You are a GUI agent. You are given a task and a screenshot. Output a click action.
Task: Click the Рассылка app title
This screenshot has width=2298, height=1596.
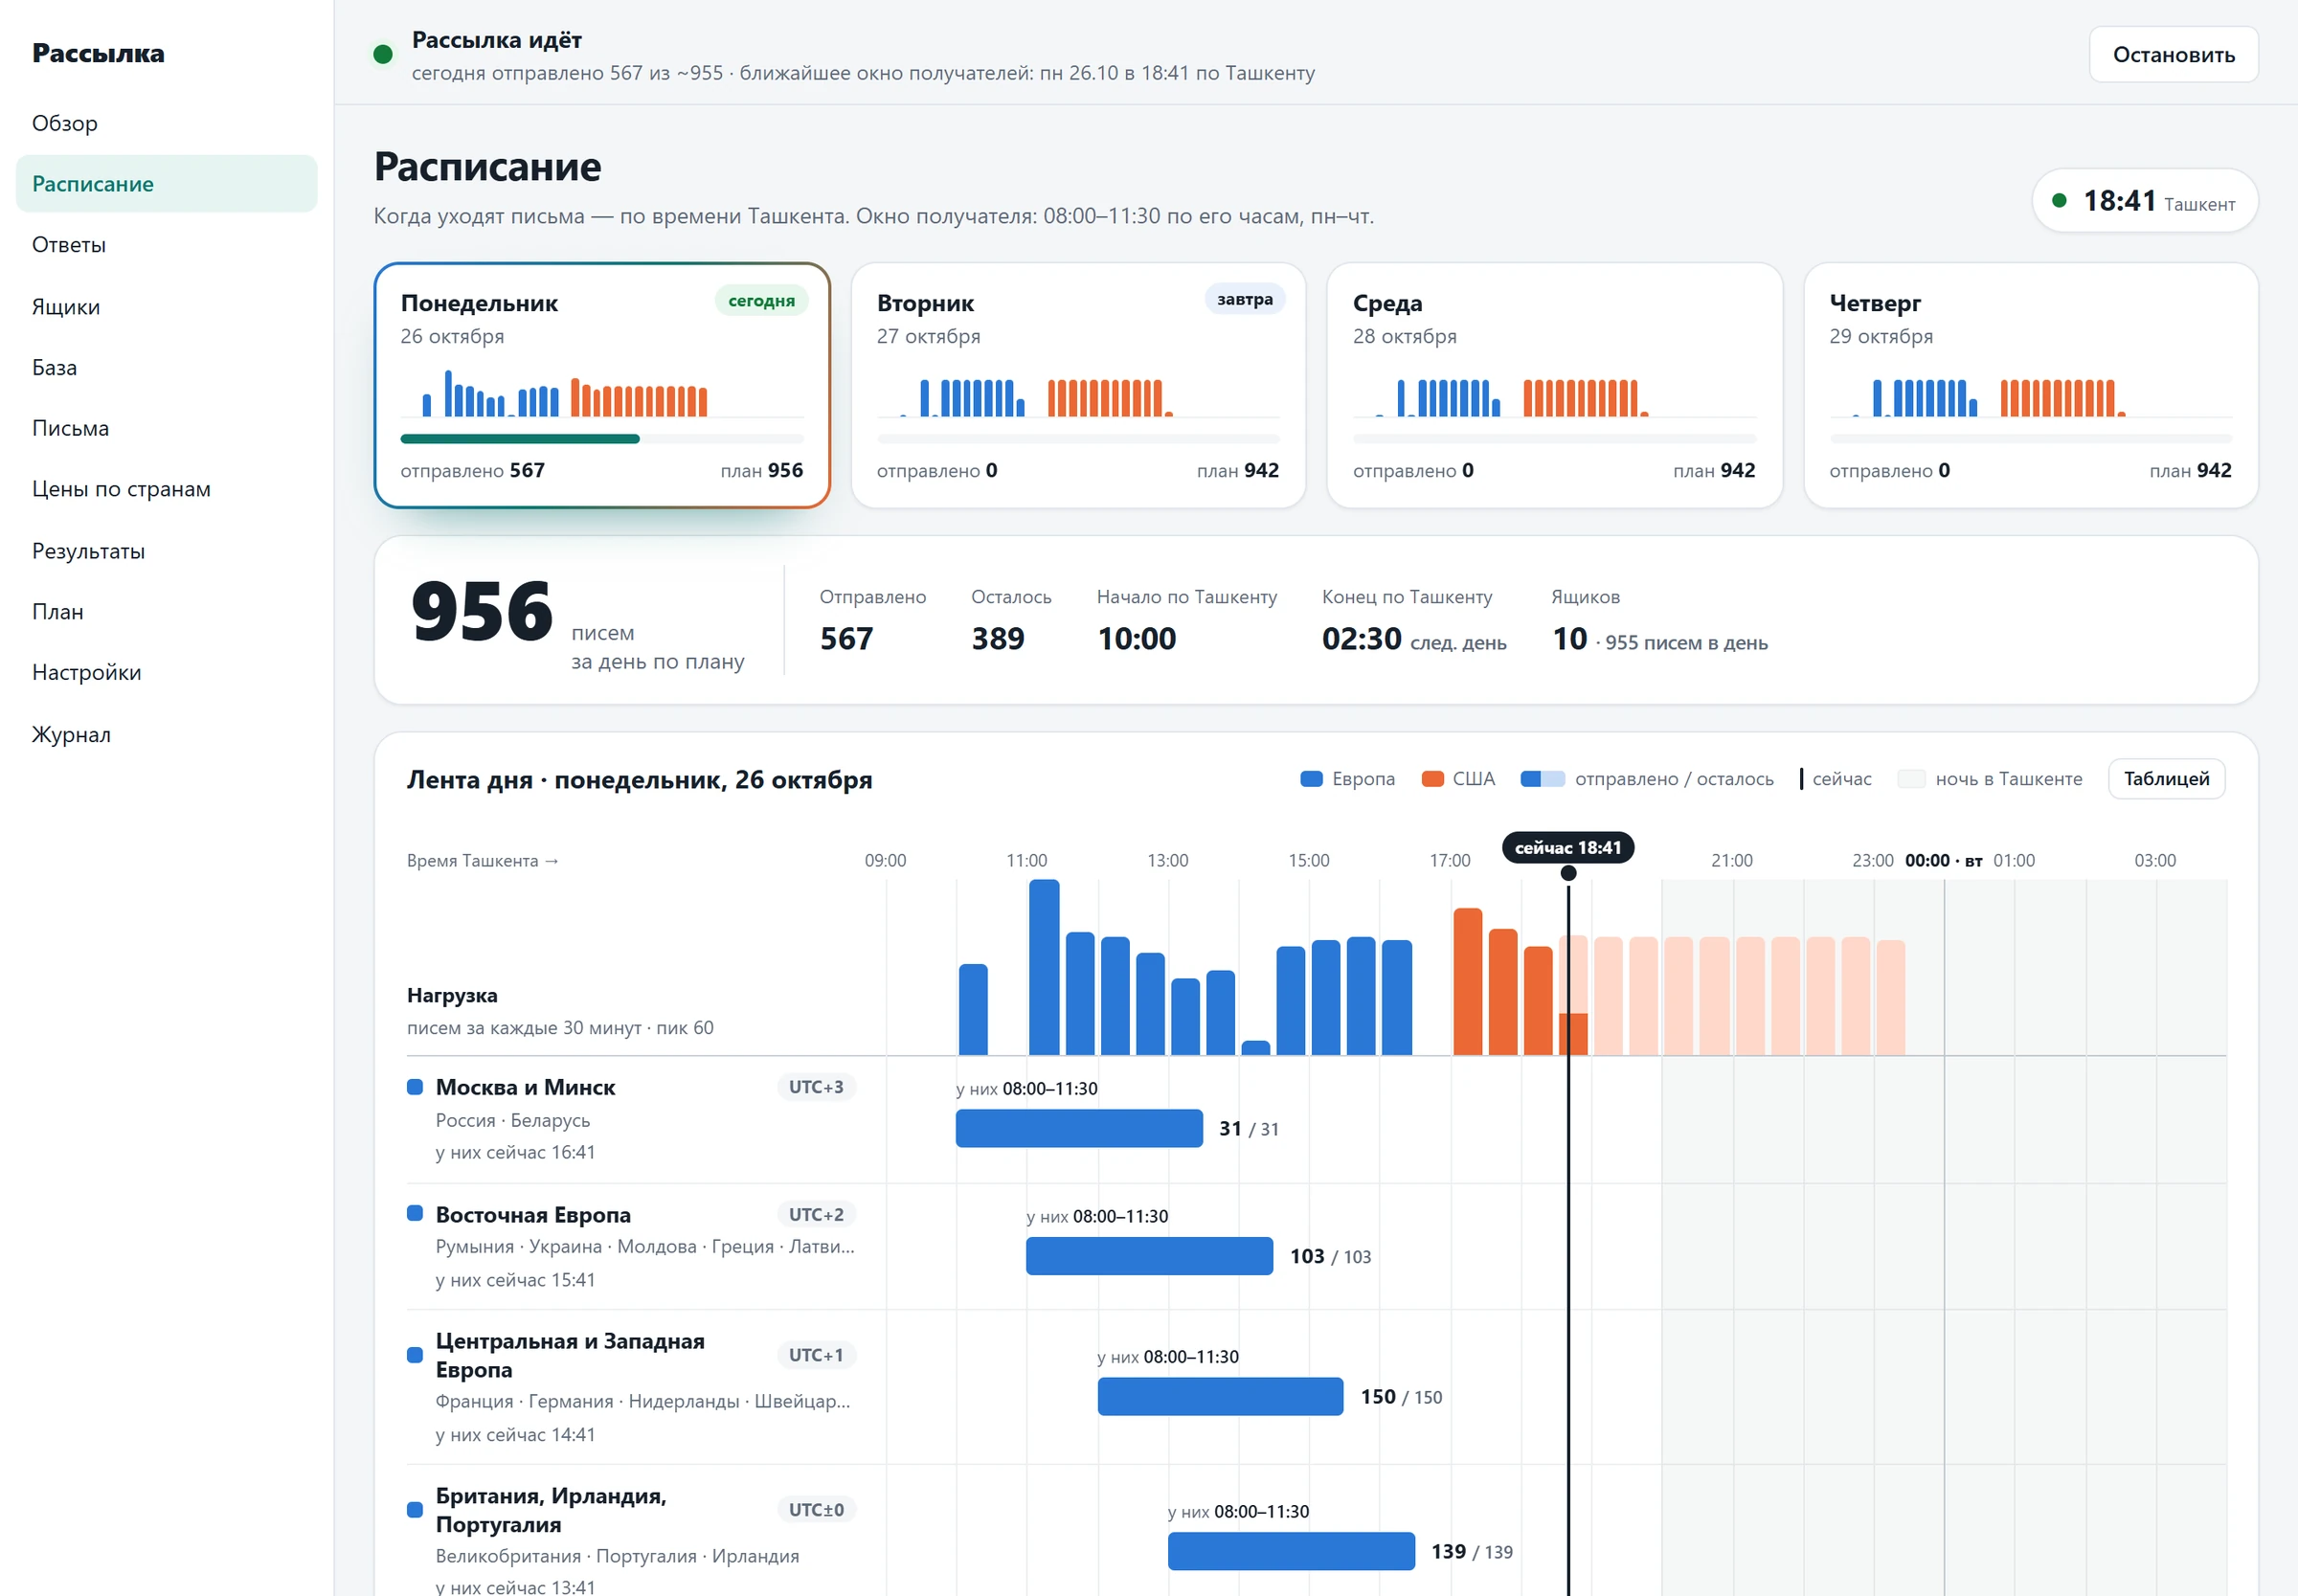click(98, 53)
